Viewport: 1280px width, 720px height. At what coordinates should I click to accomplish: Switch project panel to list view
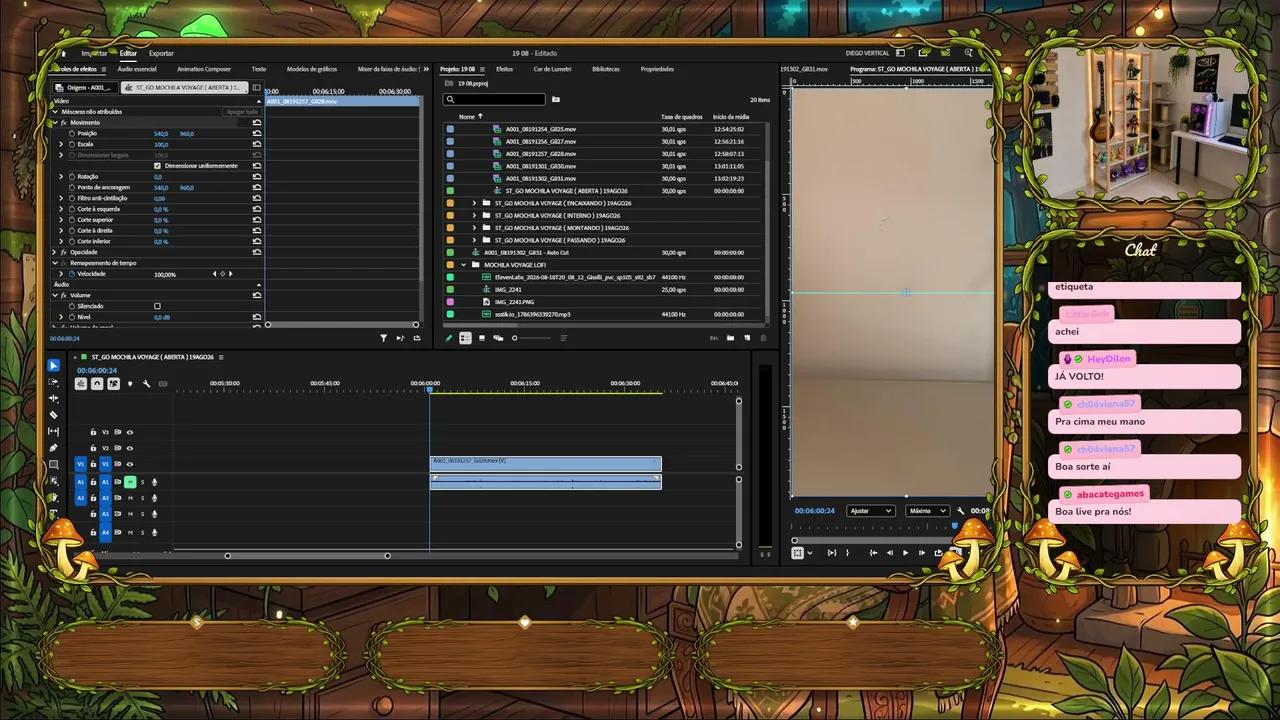coord(465,338)
